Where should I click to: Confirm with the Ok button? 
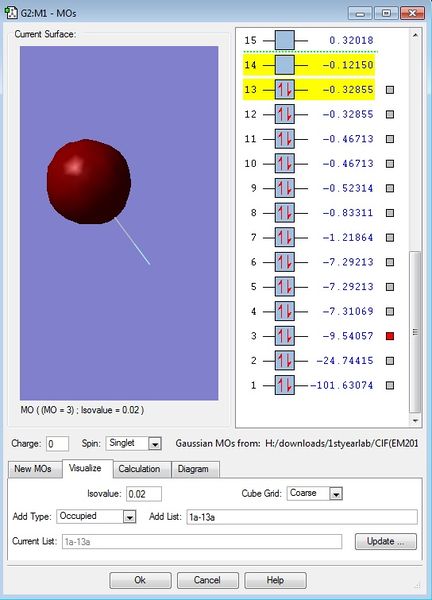pos(140,580)
